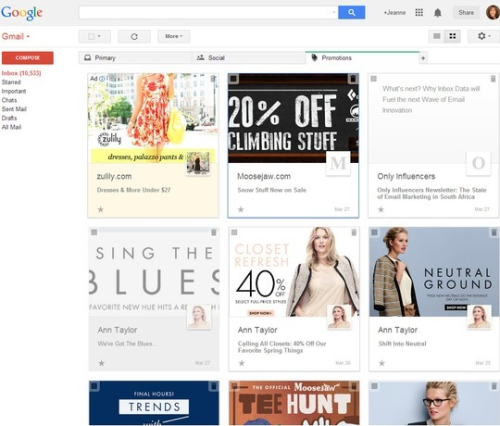The height and width of the screenshot is (426, 500).
Task: Click the Compose button
Action: (28, 58)
